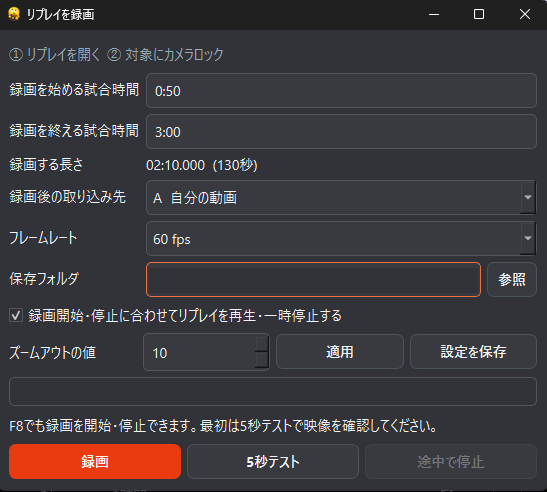The image size is (547, 492).
Task: Click the 途中で停止 button
Action: (x=450, y=461)
